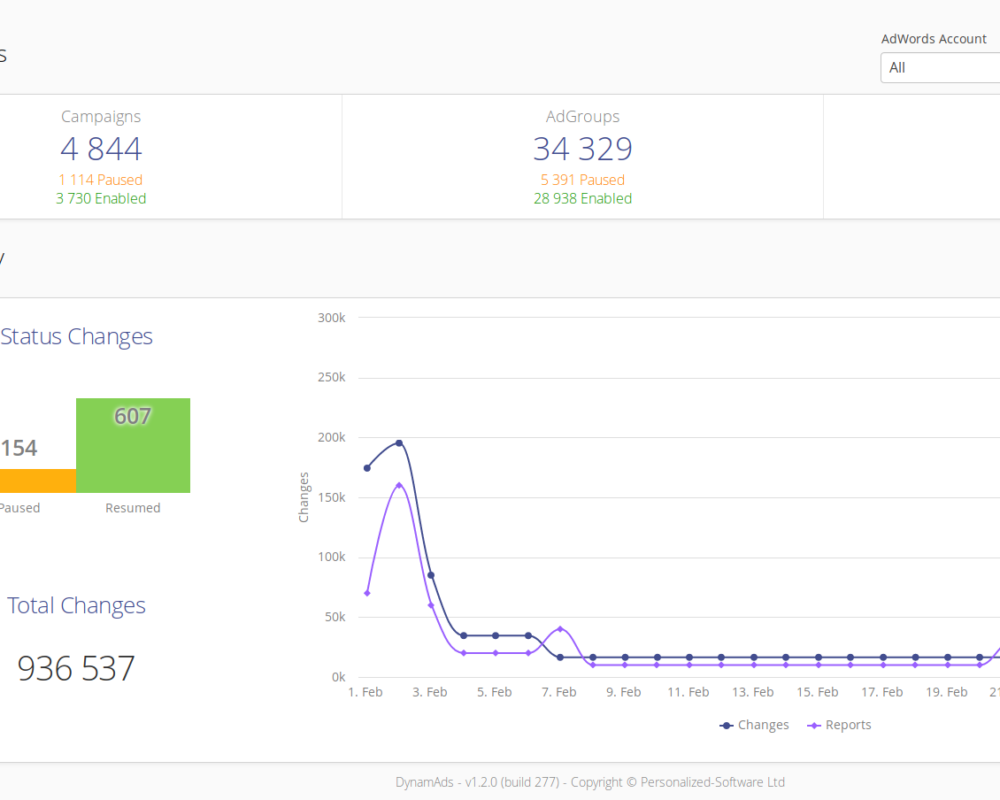Click the first Reports data point at 1. Feb

pos(367,593)
